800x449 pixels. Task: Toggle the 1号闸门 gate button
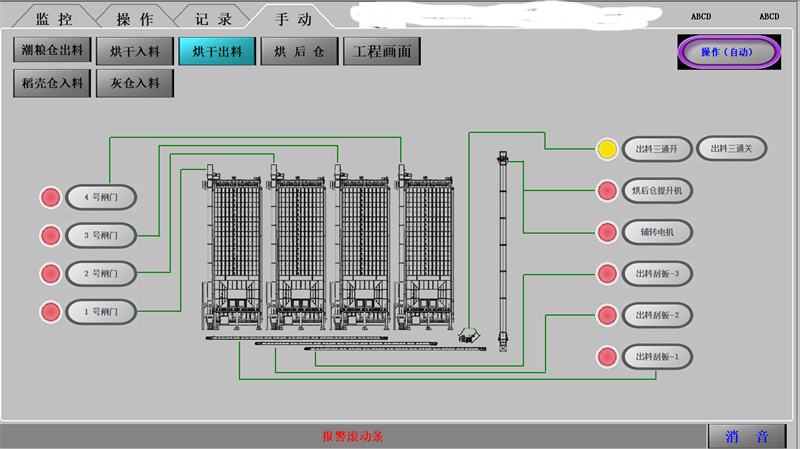tap(101, 312)
